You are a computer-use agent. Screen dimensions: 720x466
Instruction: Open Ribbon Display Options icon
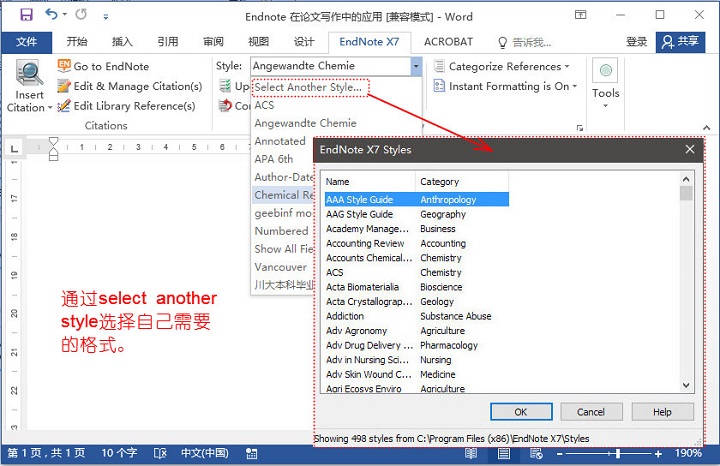[580, 15]
